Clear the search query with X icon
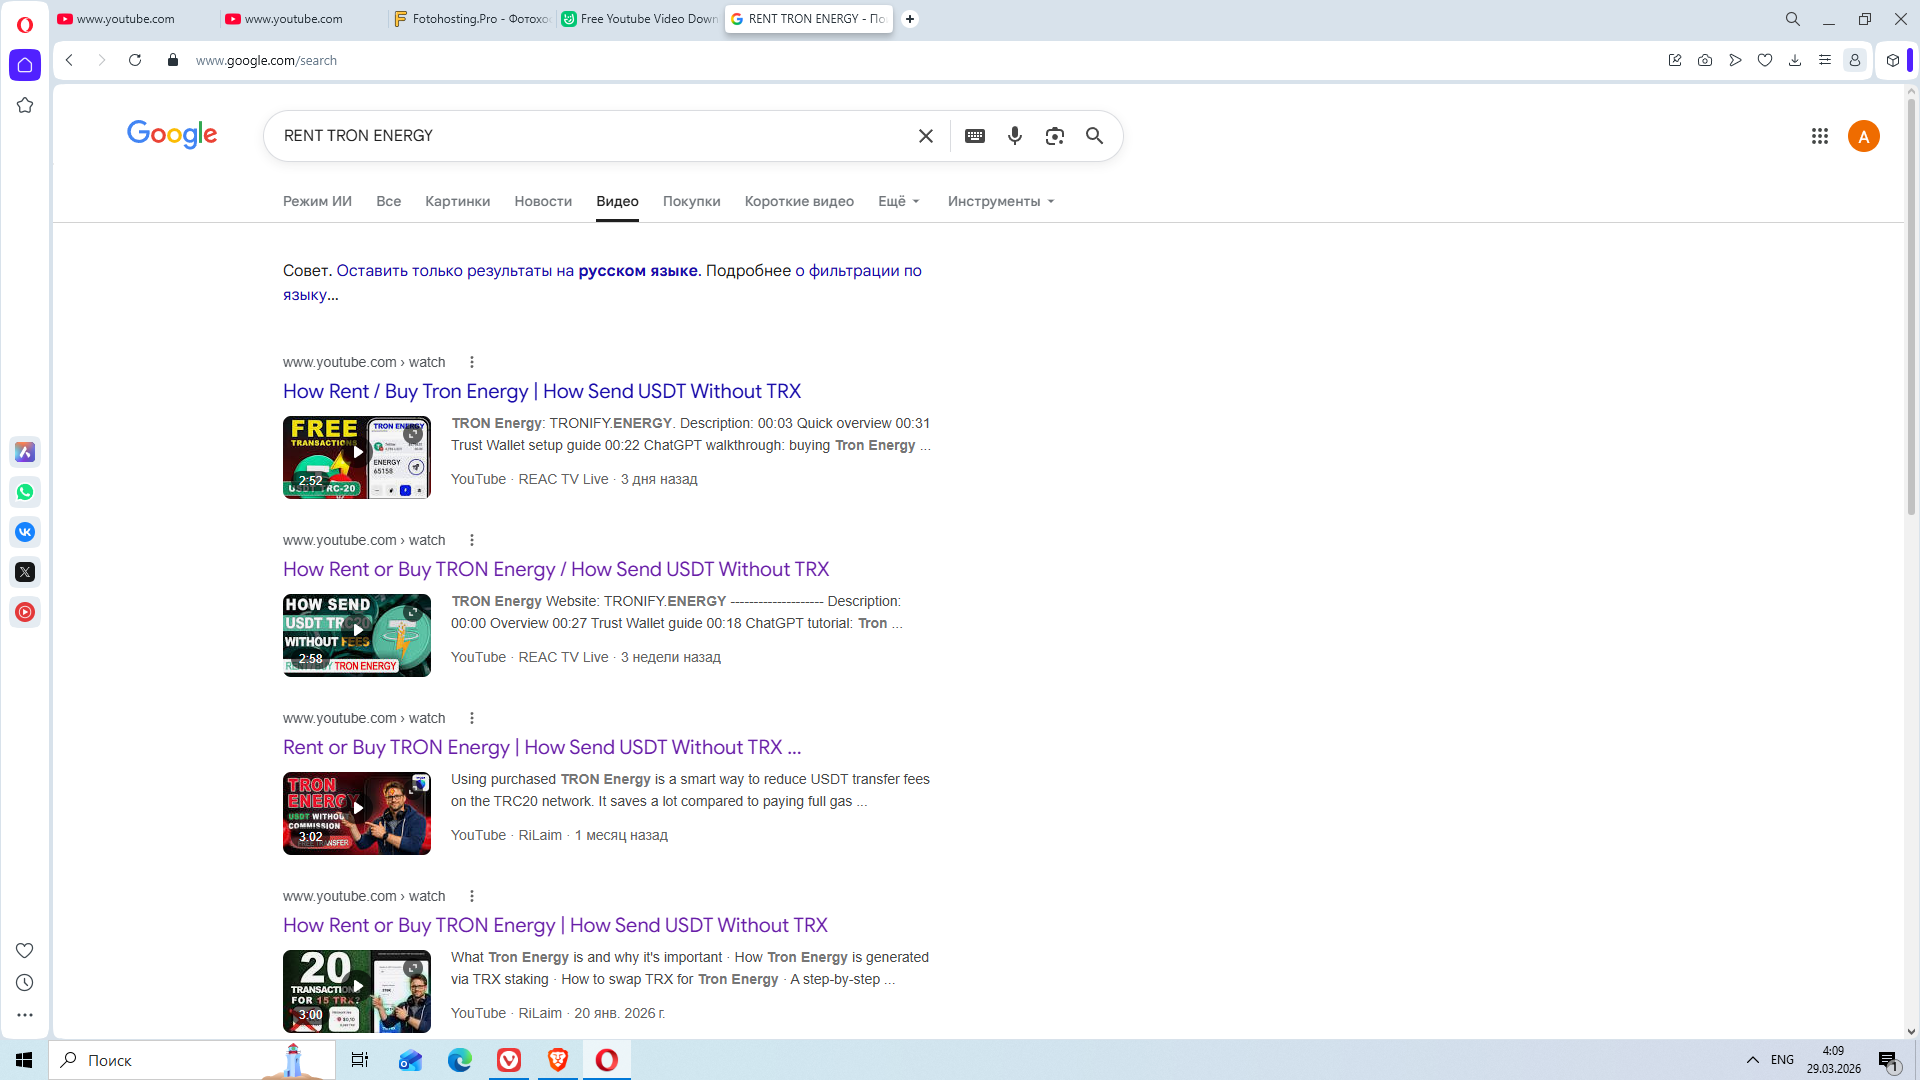1920x1080 pixels. [x=926, y=136]
